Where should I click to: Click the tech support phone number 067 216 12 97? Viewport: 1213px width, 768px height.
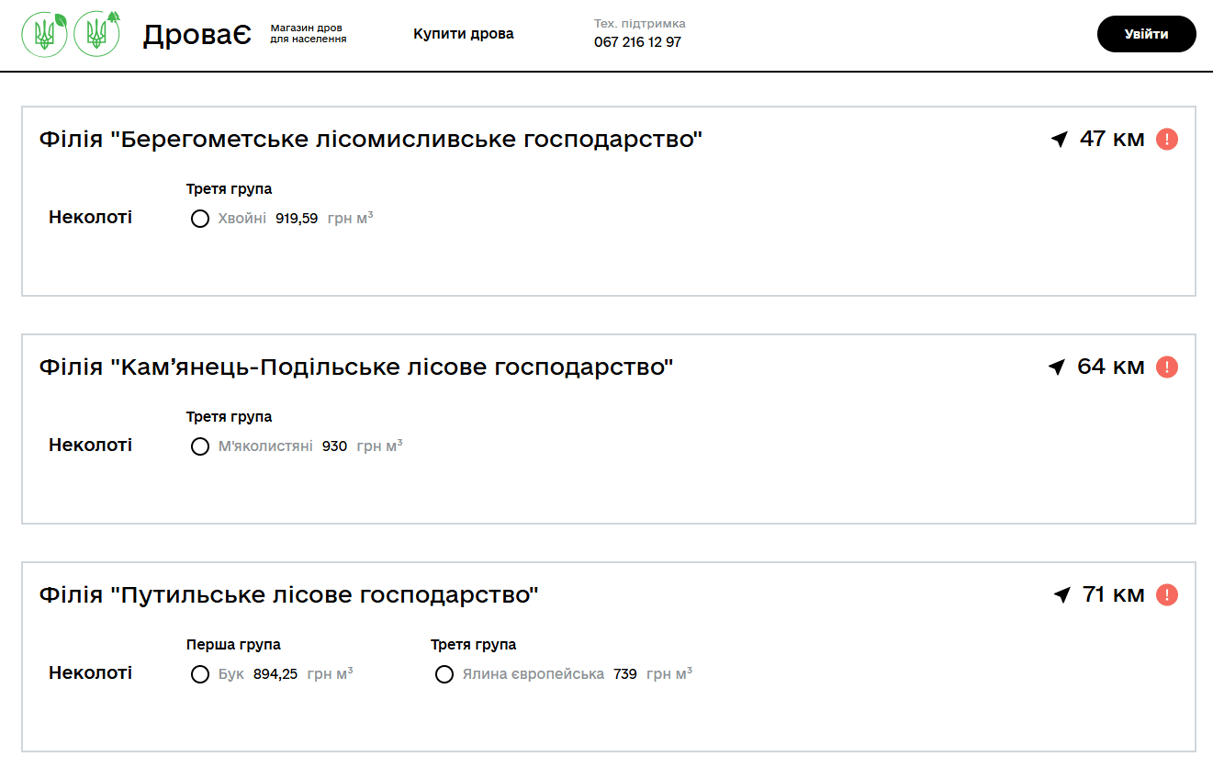pos(637,42)
